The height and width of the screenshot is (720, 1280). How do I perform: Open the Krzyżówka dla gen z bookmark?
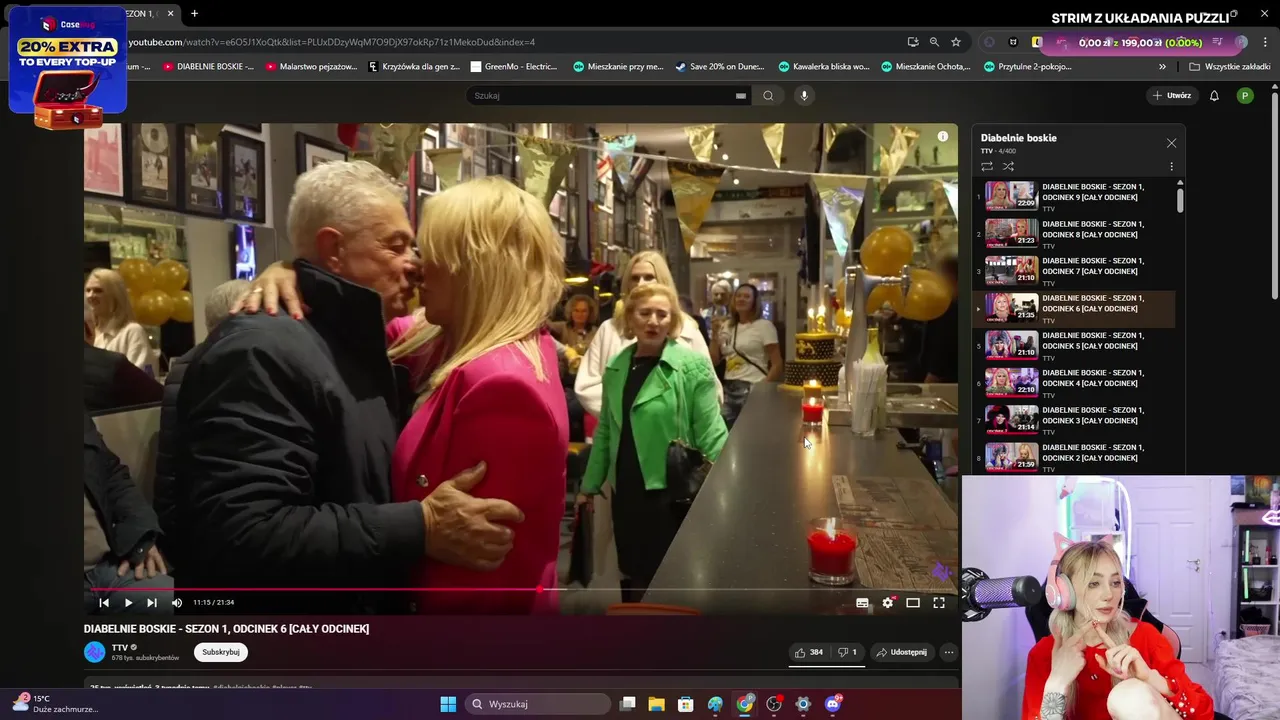coord(414,67)
